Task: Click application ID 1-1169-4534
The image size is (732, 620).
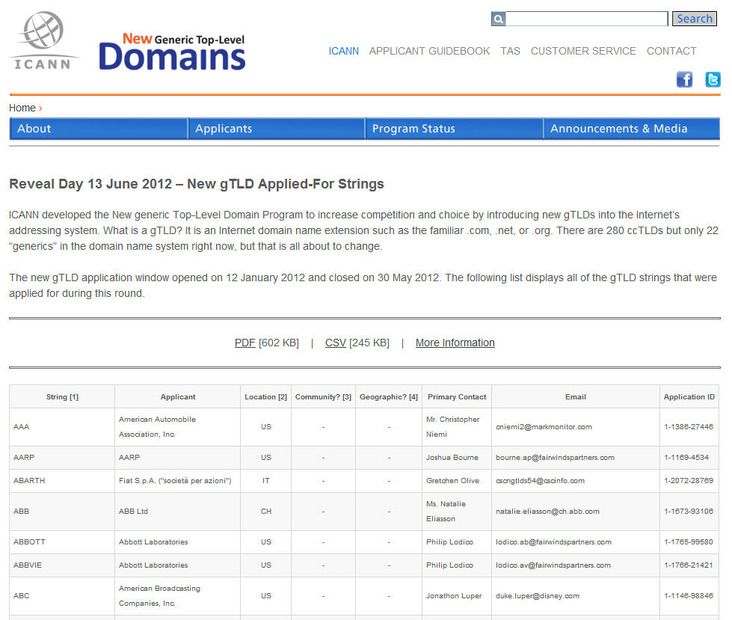Action: (x=686, y=458)
